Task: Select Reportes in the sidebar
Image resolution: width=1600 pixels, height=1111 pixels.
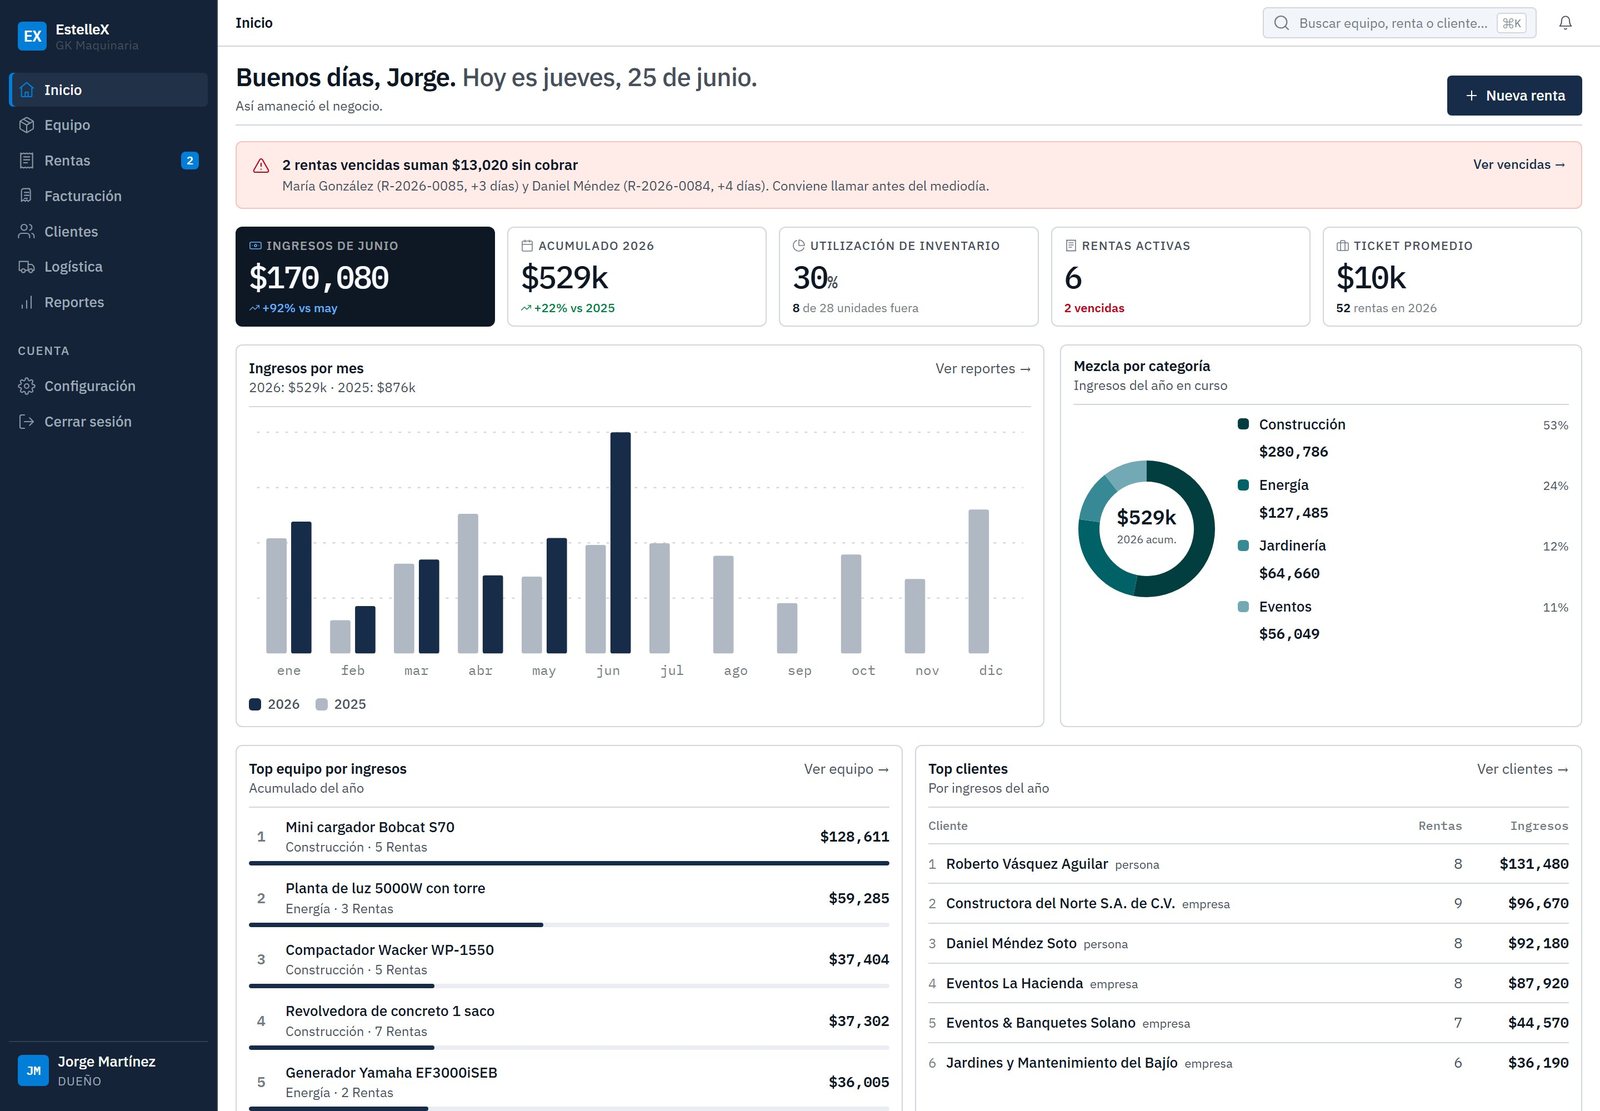Action: (108, 302)
